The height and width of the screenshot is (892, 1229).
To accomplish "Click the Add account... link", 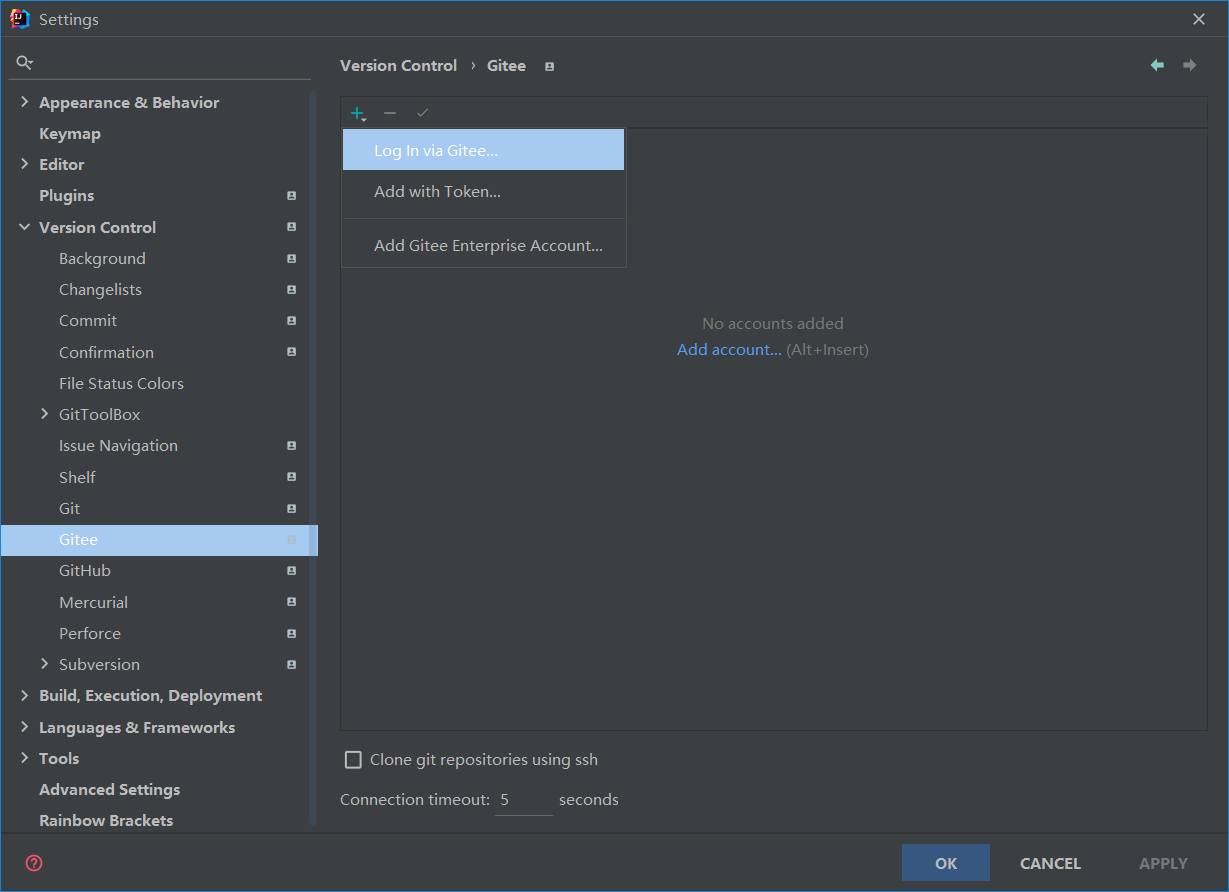I will pos(729,350).
